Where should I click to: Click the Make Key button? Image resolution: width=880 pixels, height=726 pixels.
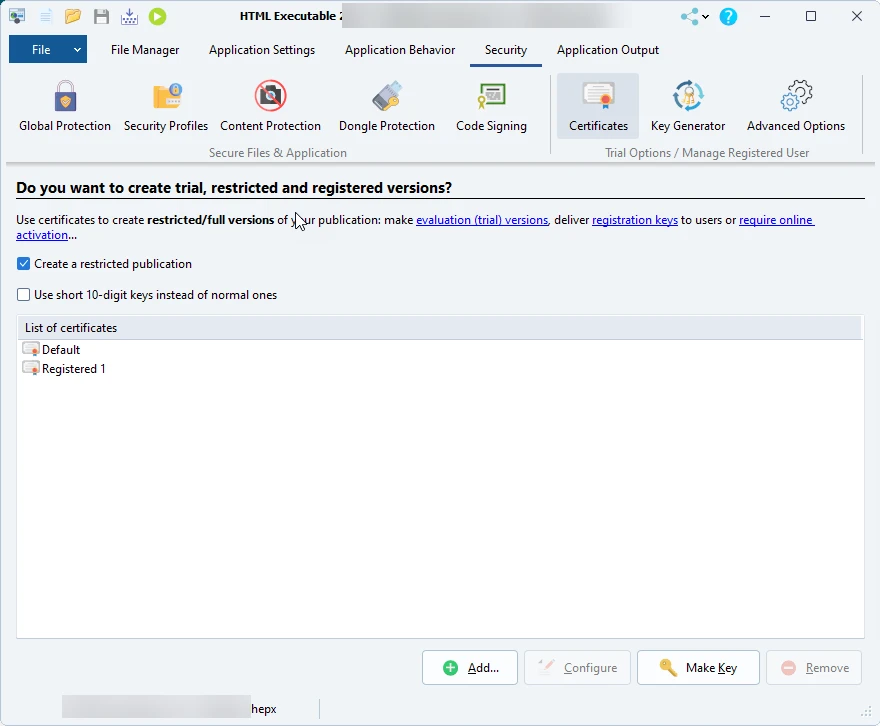click(x=698, y=667)
